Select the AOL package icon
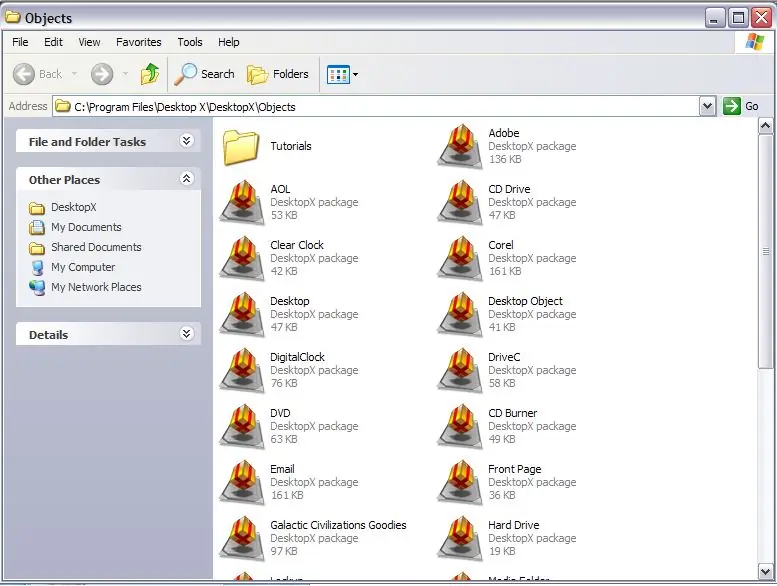777x586 pixels. [242, 203]
